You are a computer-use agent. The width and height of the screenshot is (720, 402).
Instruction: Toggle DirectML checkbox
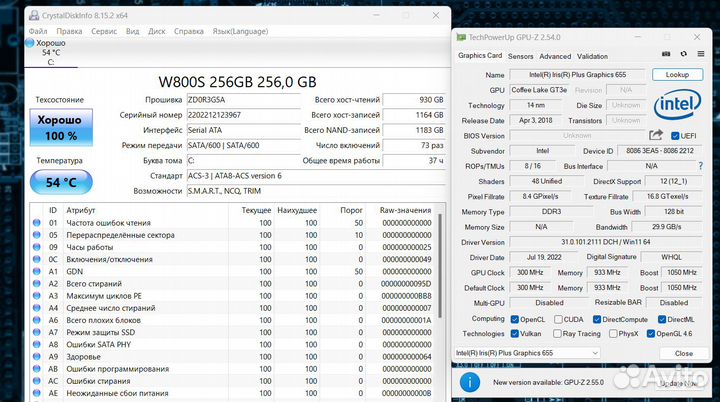662,319
